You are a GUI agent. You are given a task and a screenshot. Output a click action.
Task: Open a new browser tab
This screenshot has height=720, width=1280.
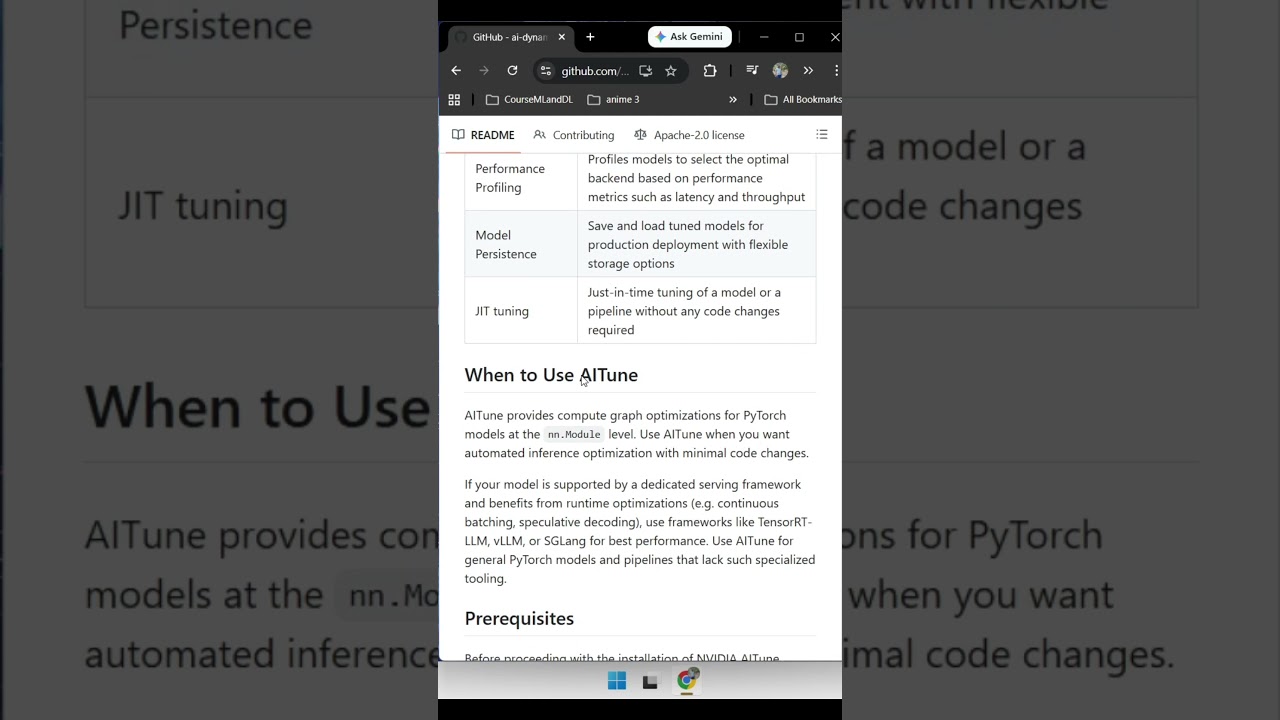(x=590, y=37)
